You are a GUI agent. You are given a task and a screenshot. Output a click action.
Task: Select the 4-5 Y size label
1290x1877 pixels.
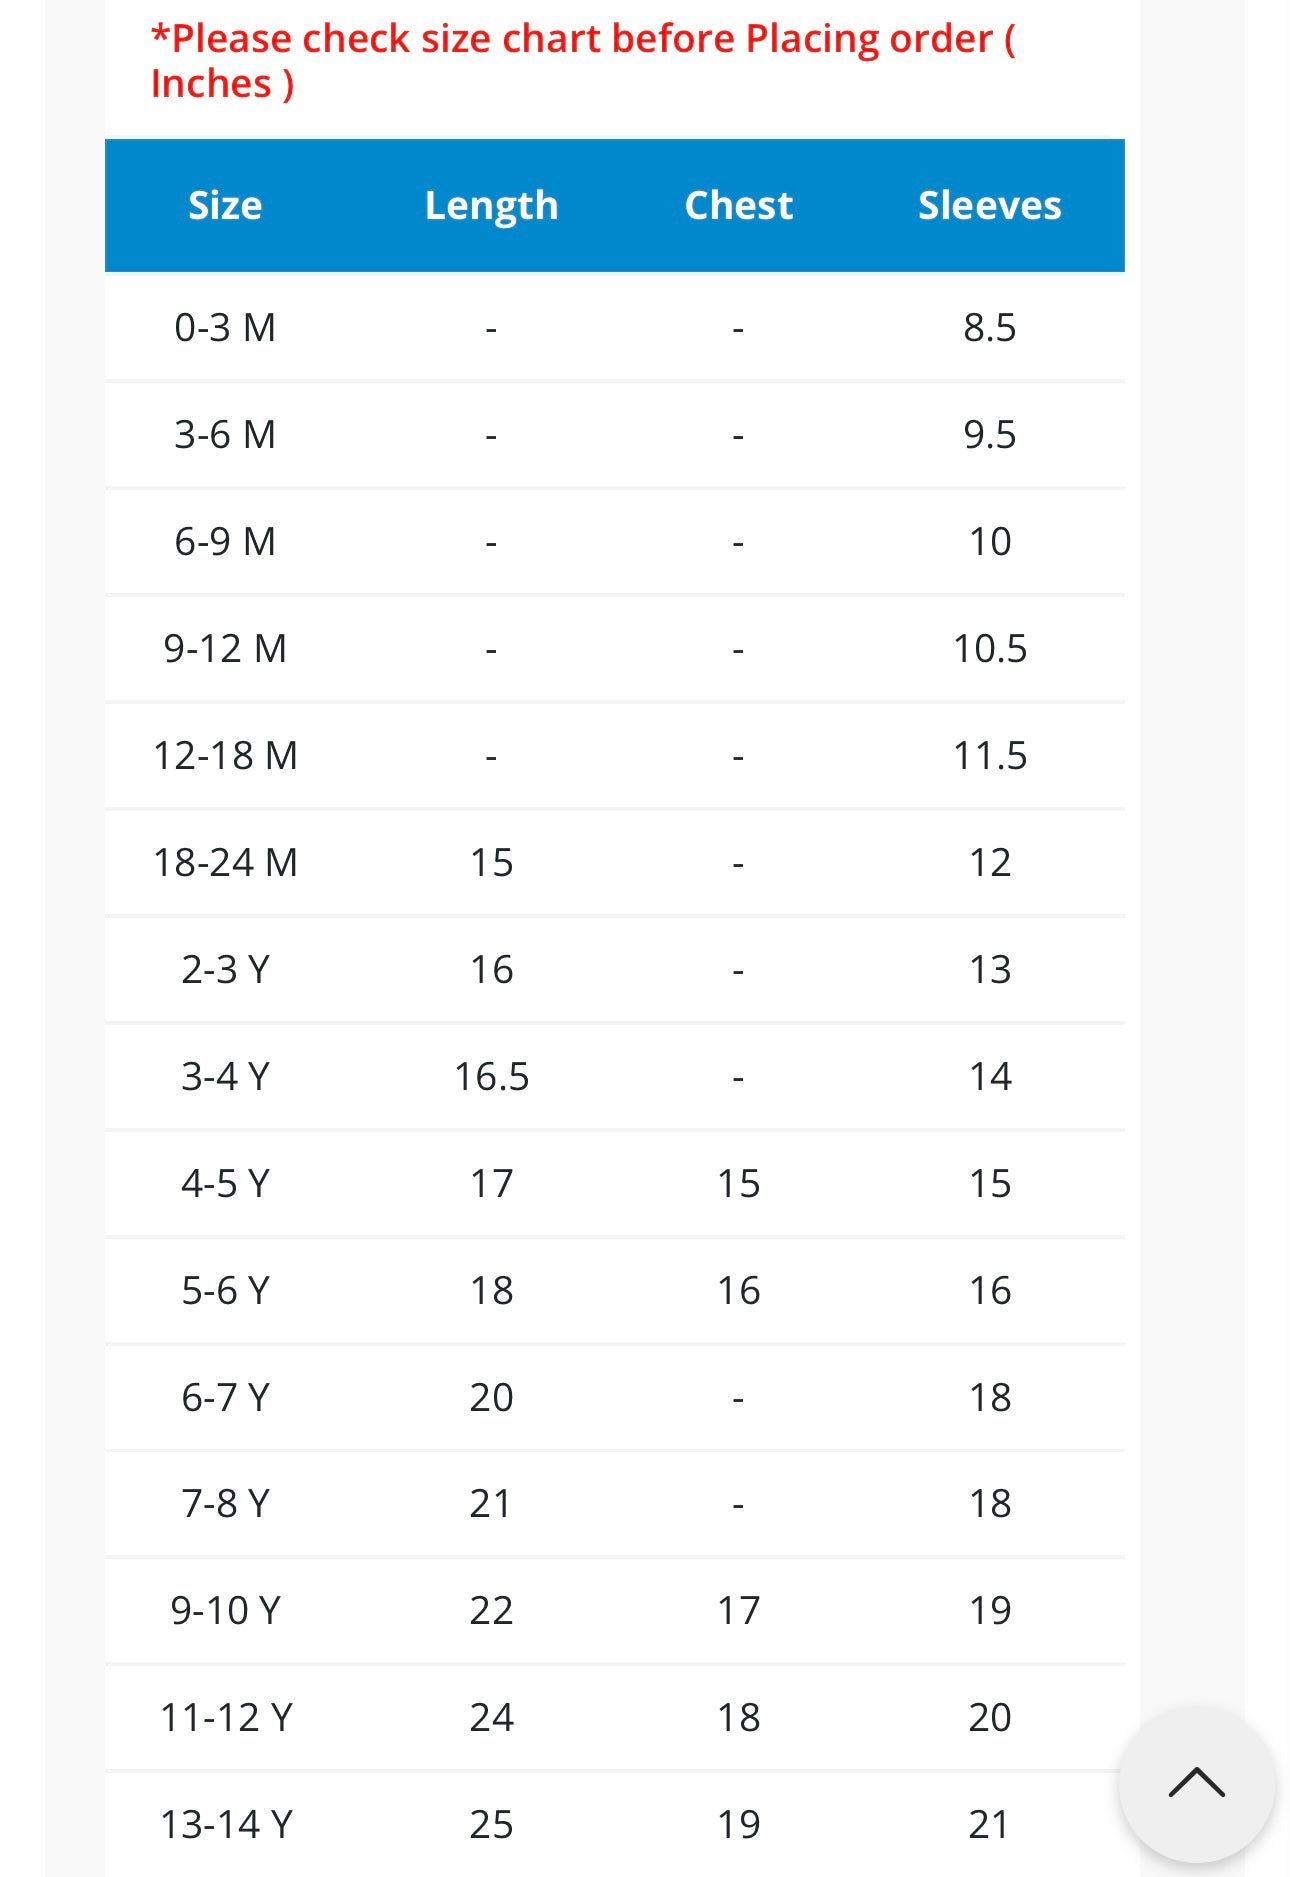(x=225, y=1184)
